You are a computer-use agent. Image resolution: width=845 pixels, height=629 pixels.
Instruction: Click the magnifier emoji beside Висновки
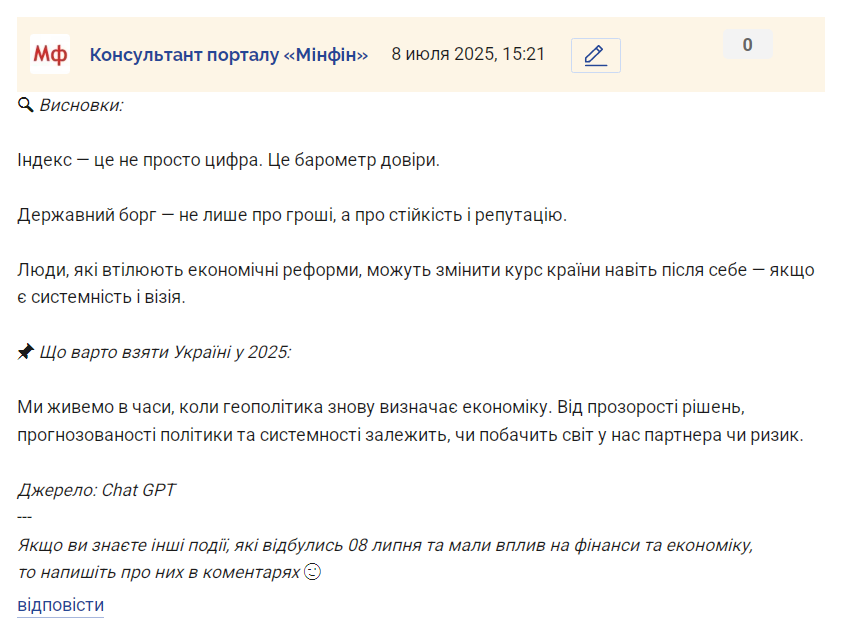pos(25,105)
